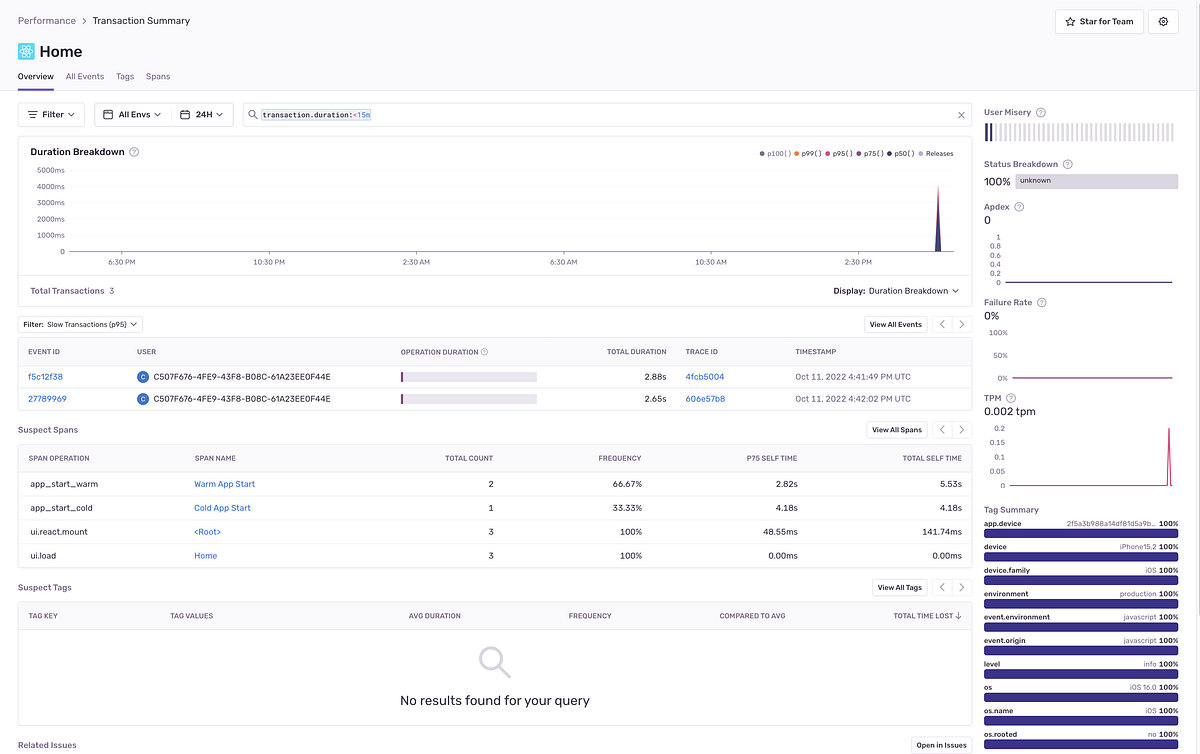Image resolution: width=1200 pixels, height=754 pixels.
Task: Click Star for Team button
Action: click(1099, 21)
